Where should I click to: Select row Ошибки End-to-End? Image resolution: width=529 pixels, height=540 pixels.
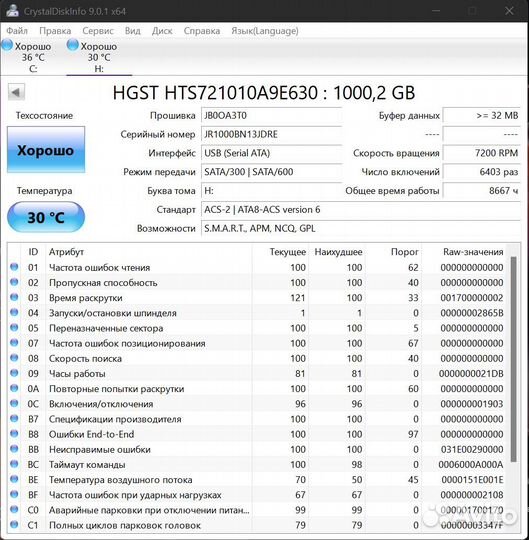(257, 434)
